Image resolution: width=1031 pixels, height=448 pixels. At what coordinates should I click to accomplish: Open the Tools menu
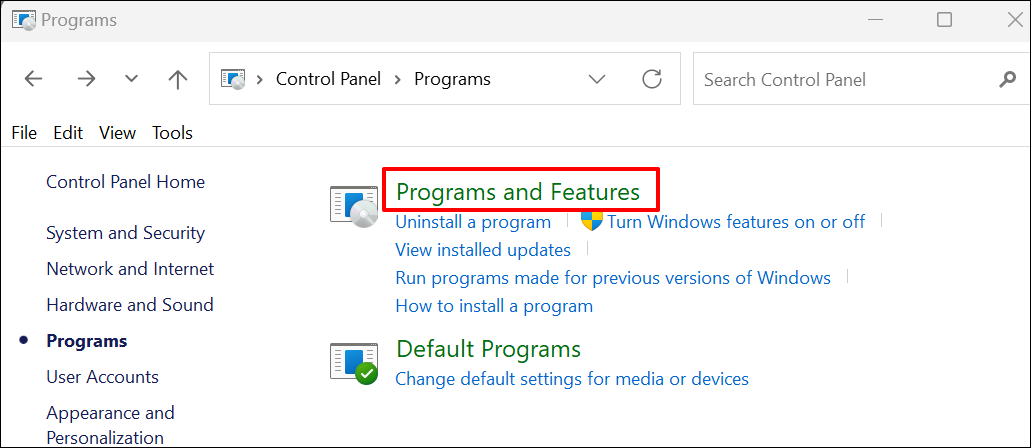pyautogui.click(x=172, y=132)
